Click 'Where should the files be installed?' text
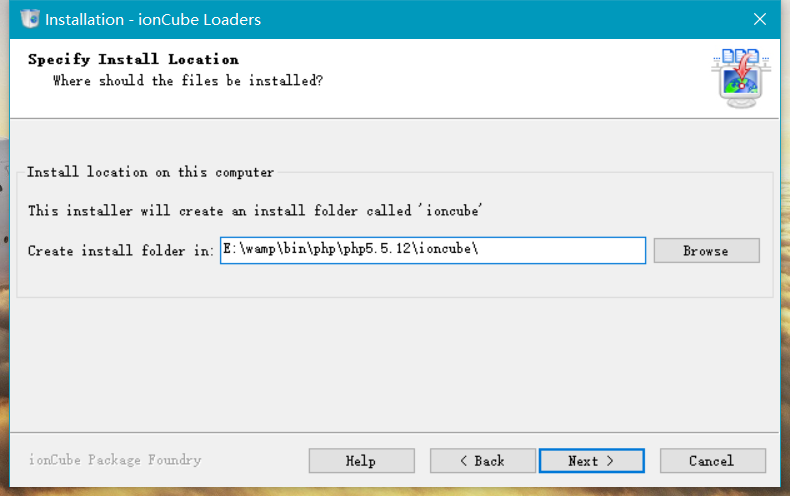This screenshot has height=496, width=790. (188, 81)
